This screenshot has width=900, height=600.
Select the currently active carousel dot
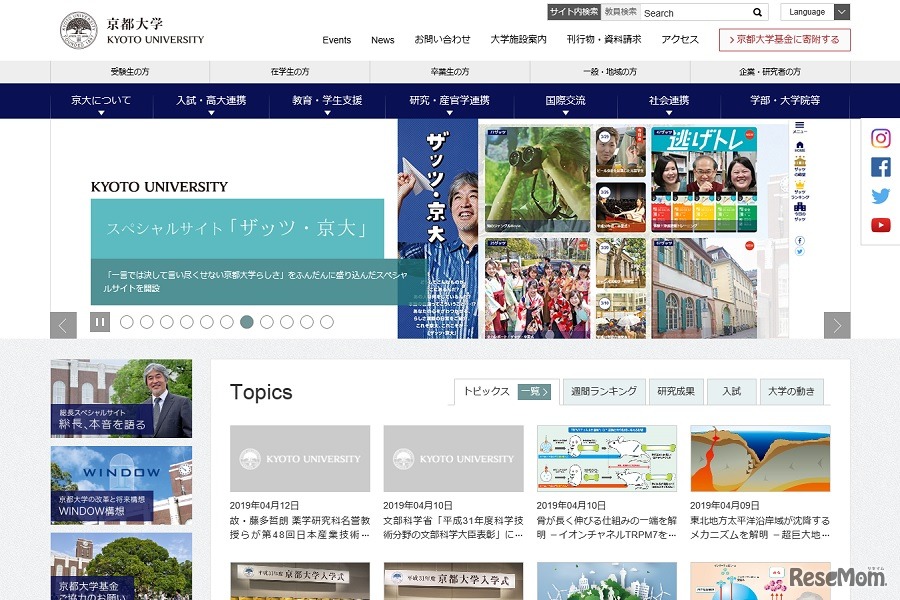point(247,322)
